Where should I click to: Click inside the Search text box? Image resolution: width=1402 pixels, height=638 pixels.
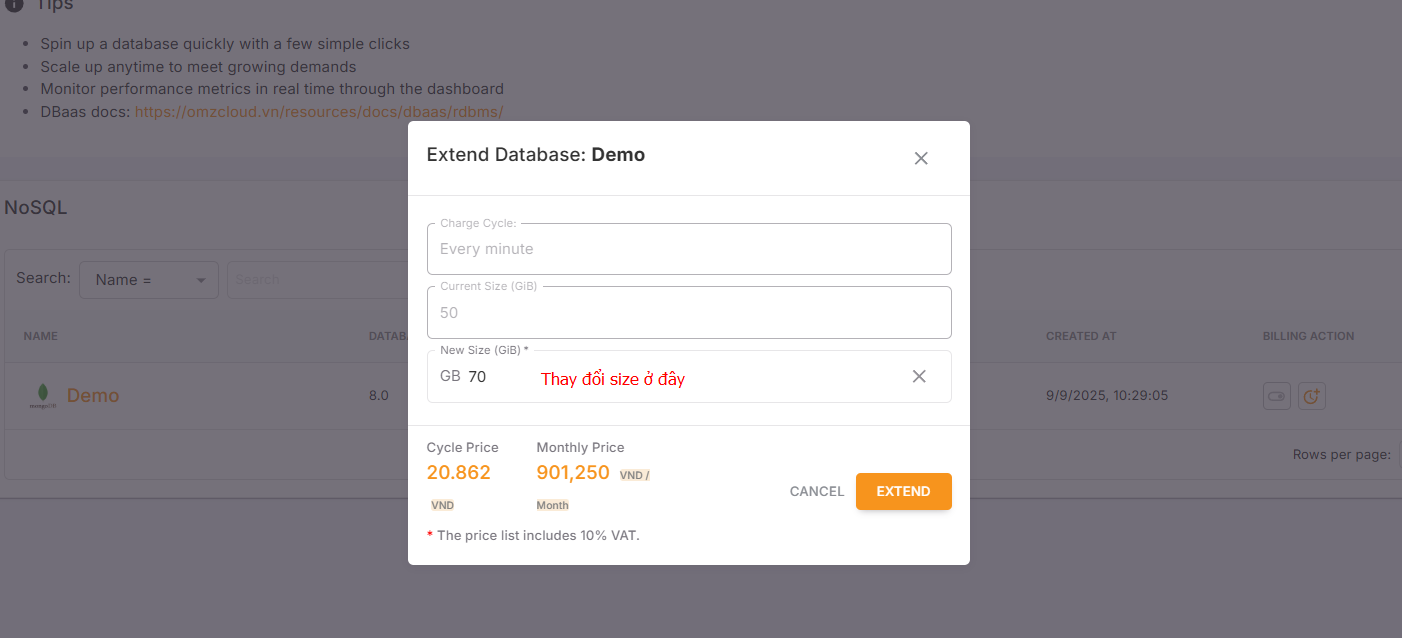320,279
